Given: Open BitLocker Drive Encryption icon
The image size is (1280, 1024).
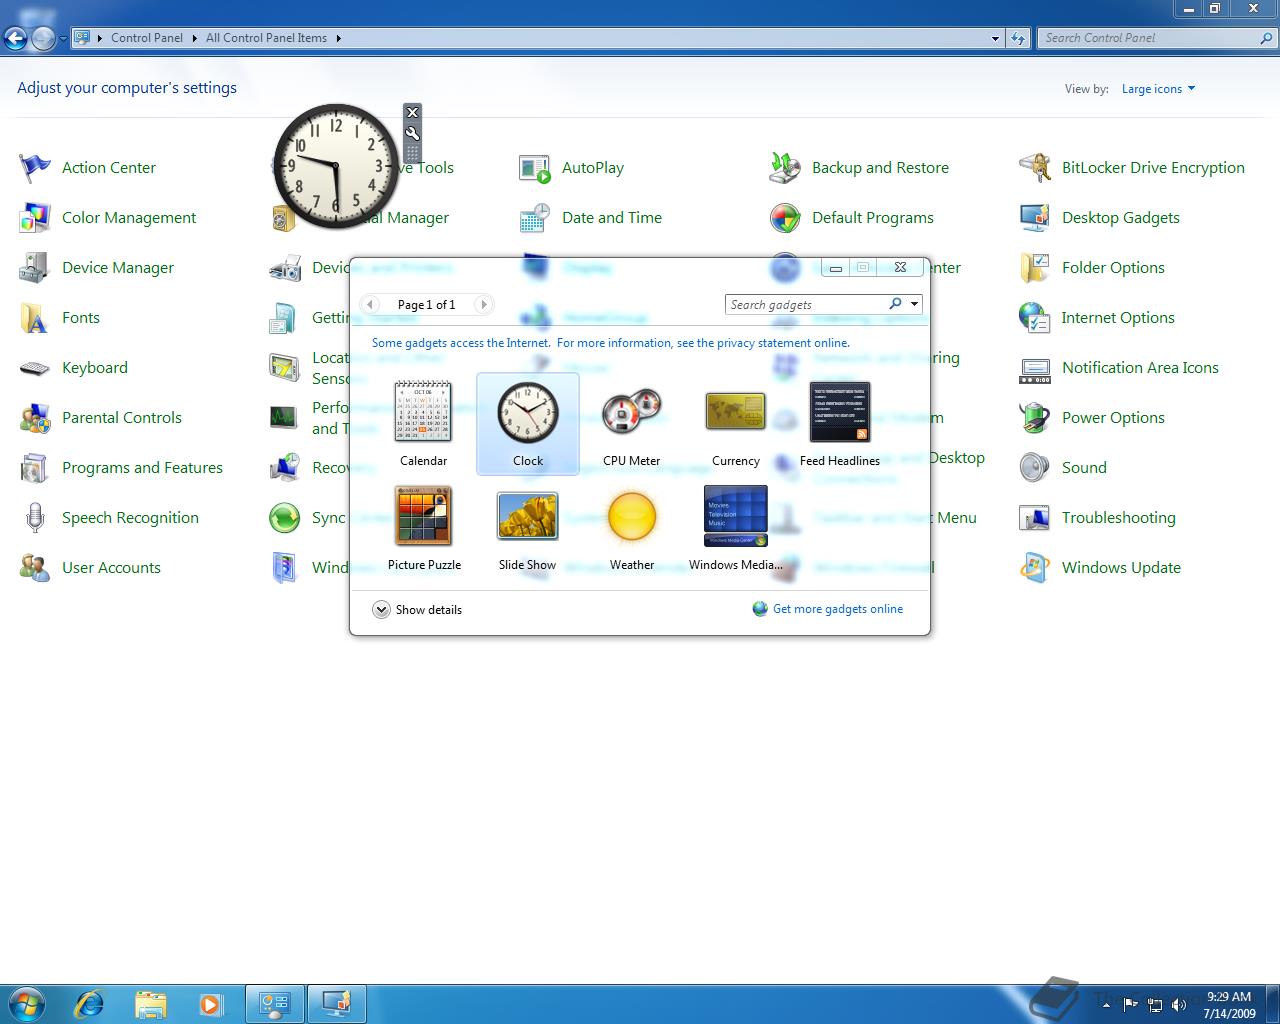Looking at the screenshot, I should coord(1035,167).
